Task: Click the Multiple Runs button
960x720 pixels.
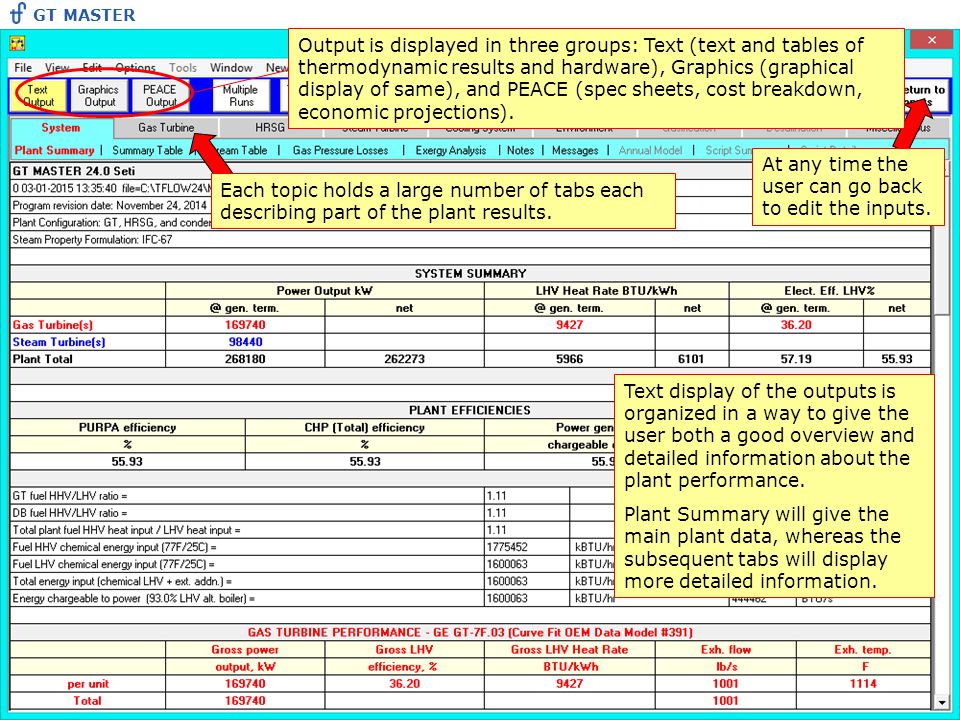Action: 241,96
